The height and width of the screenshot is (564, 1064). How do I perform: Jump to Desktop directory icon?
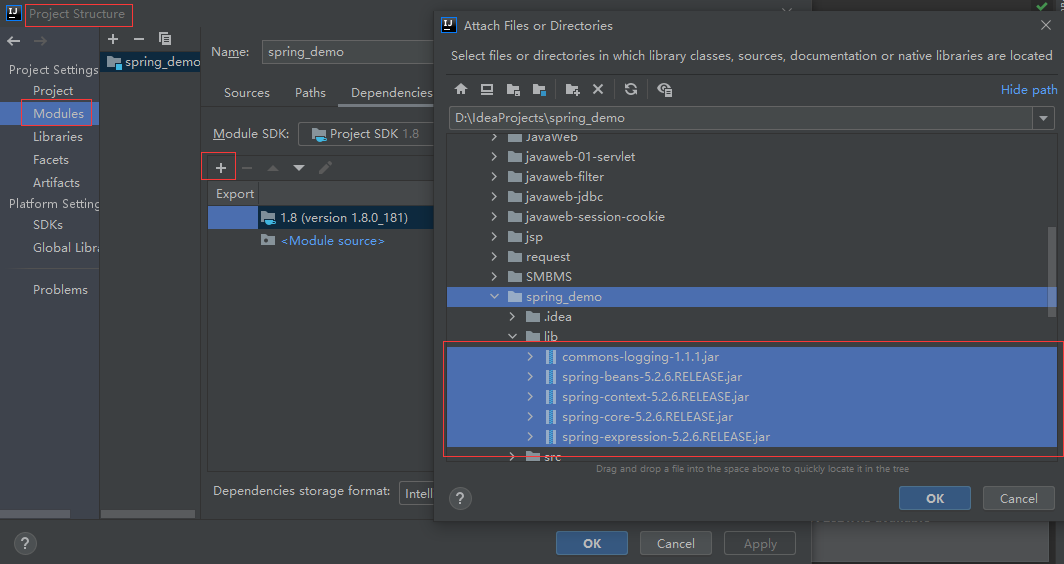pyautogui.click(x=487, y=89)
